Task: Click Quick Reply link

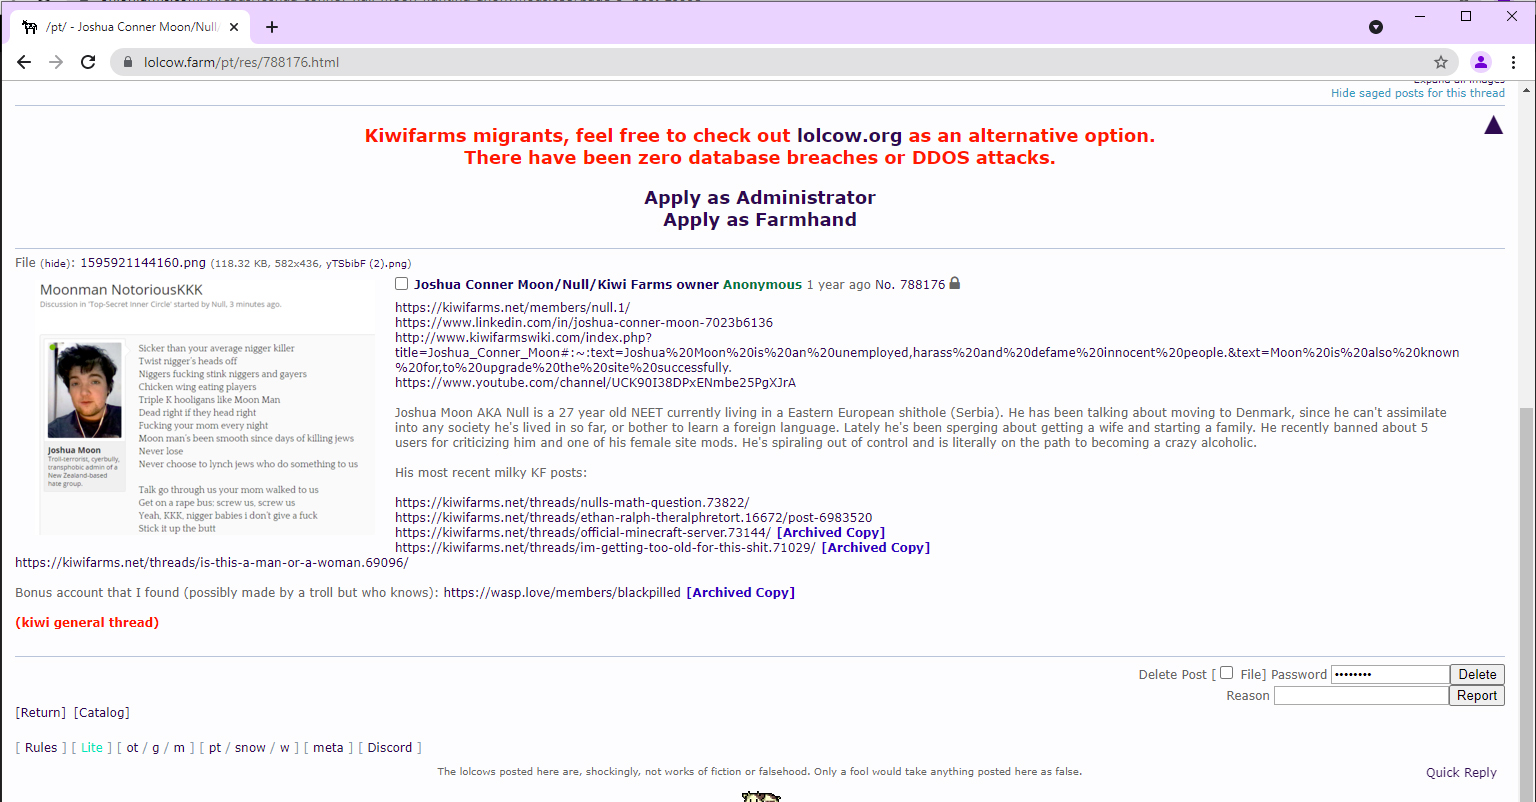Action: (1461, 772)
